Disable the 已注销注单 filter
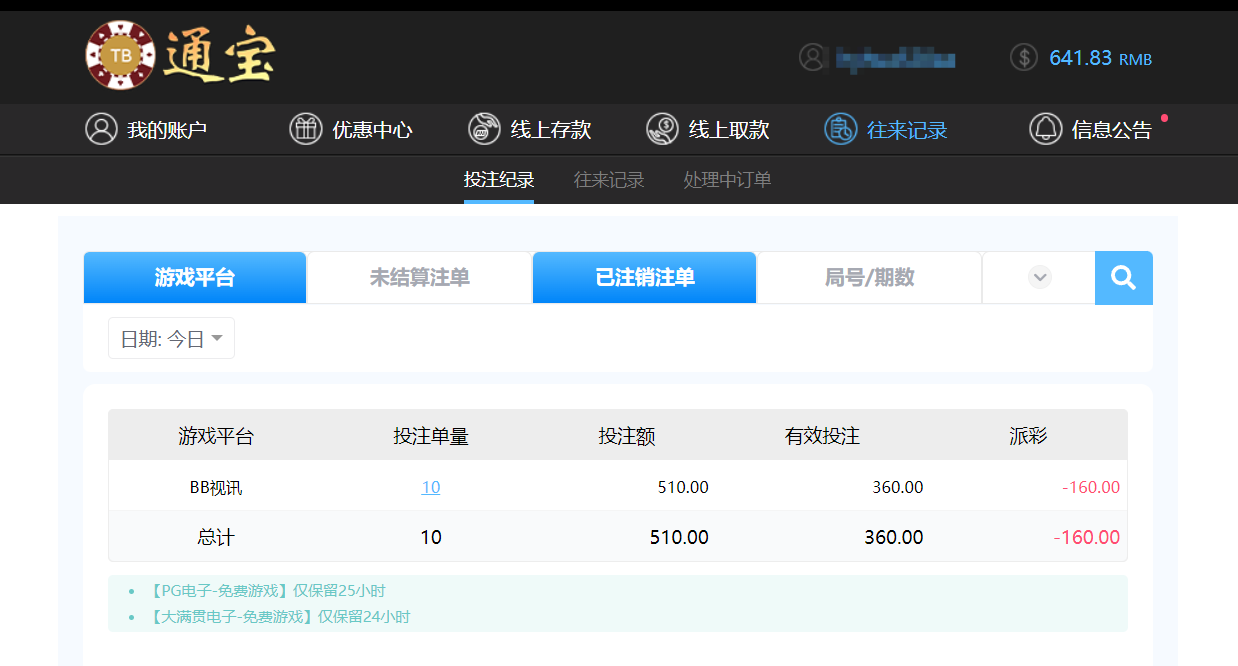 [x=644, y=277]
